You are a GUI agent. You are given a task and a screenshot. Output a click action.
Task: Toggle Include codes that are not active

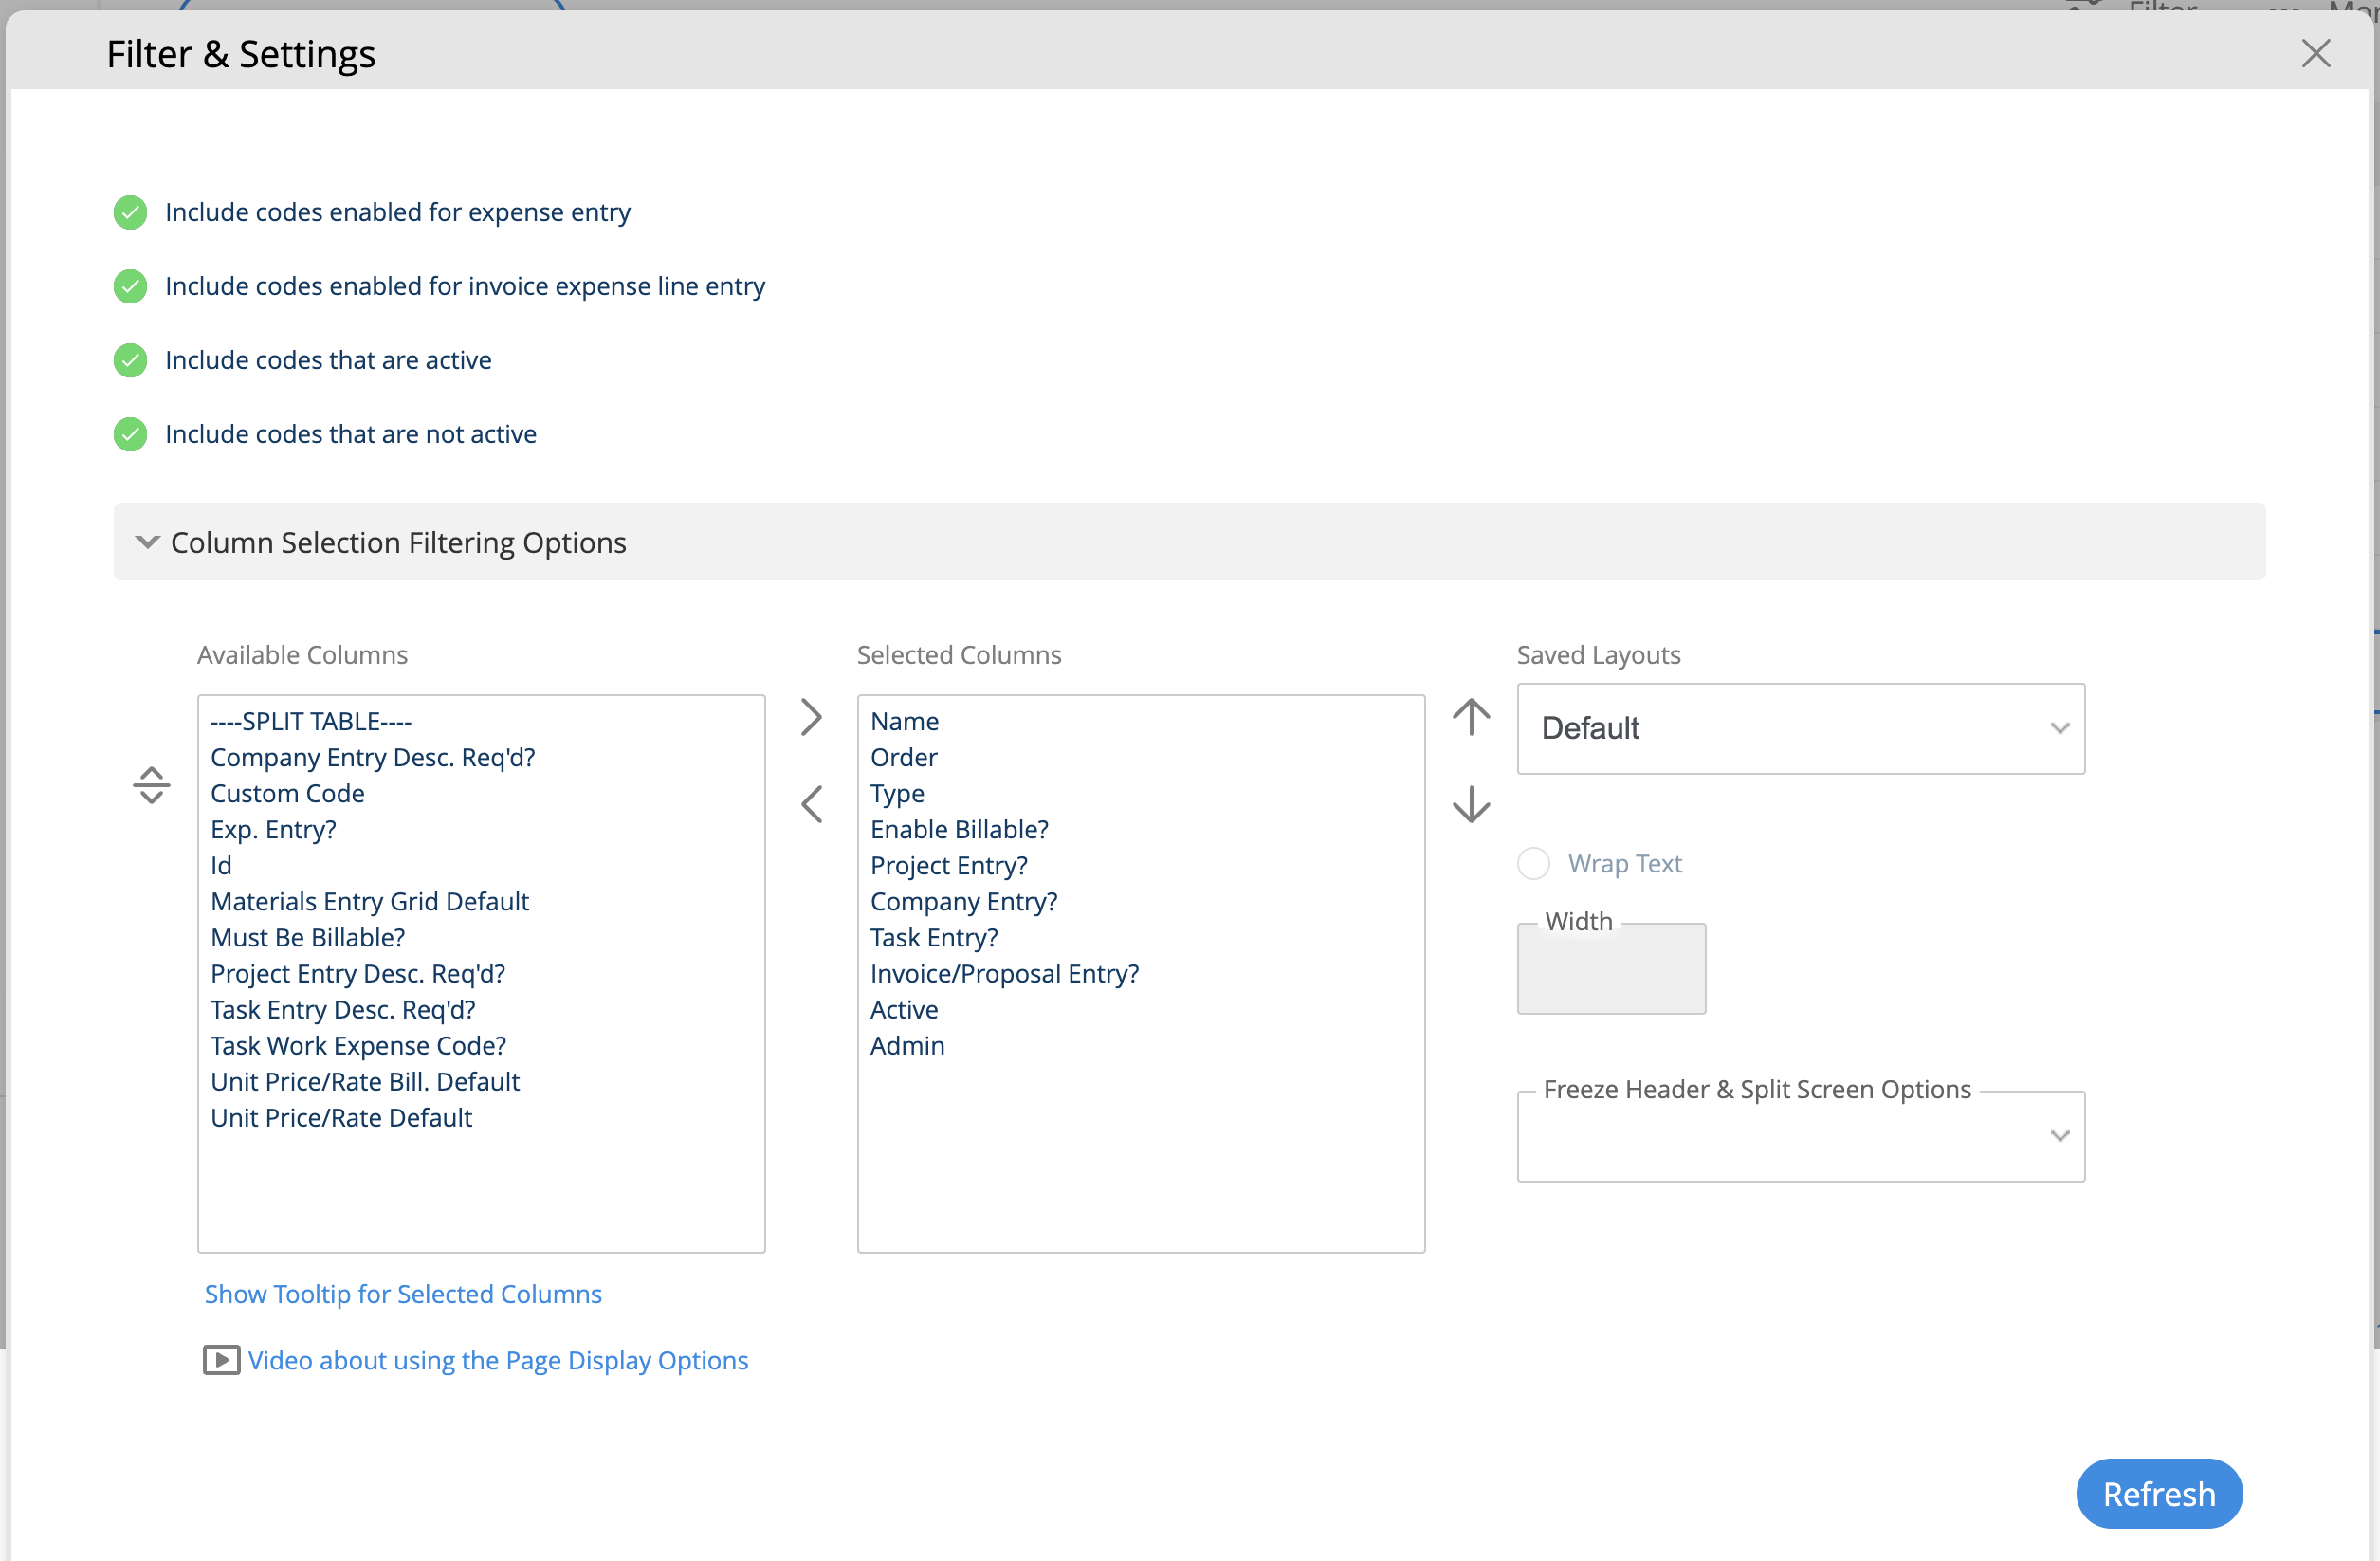[x=130, y=434]
